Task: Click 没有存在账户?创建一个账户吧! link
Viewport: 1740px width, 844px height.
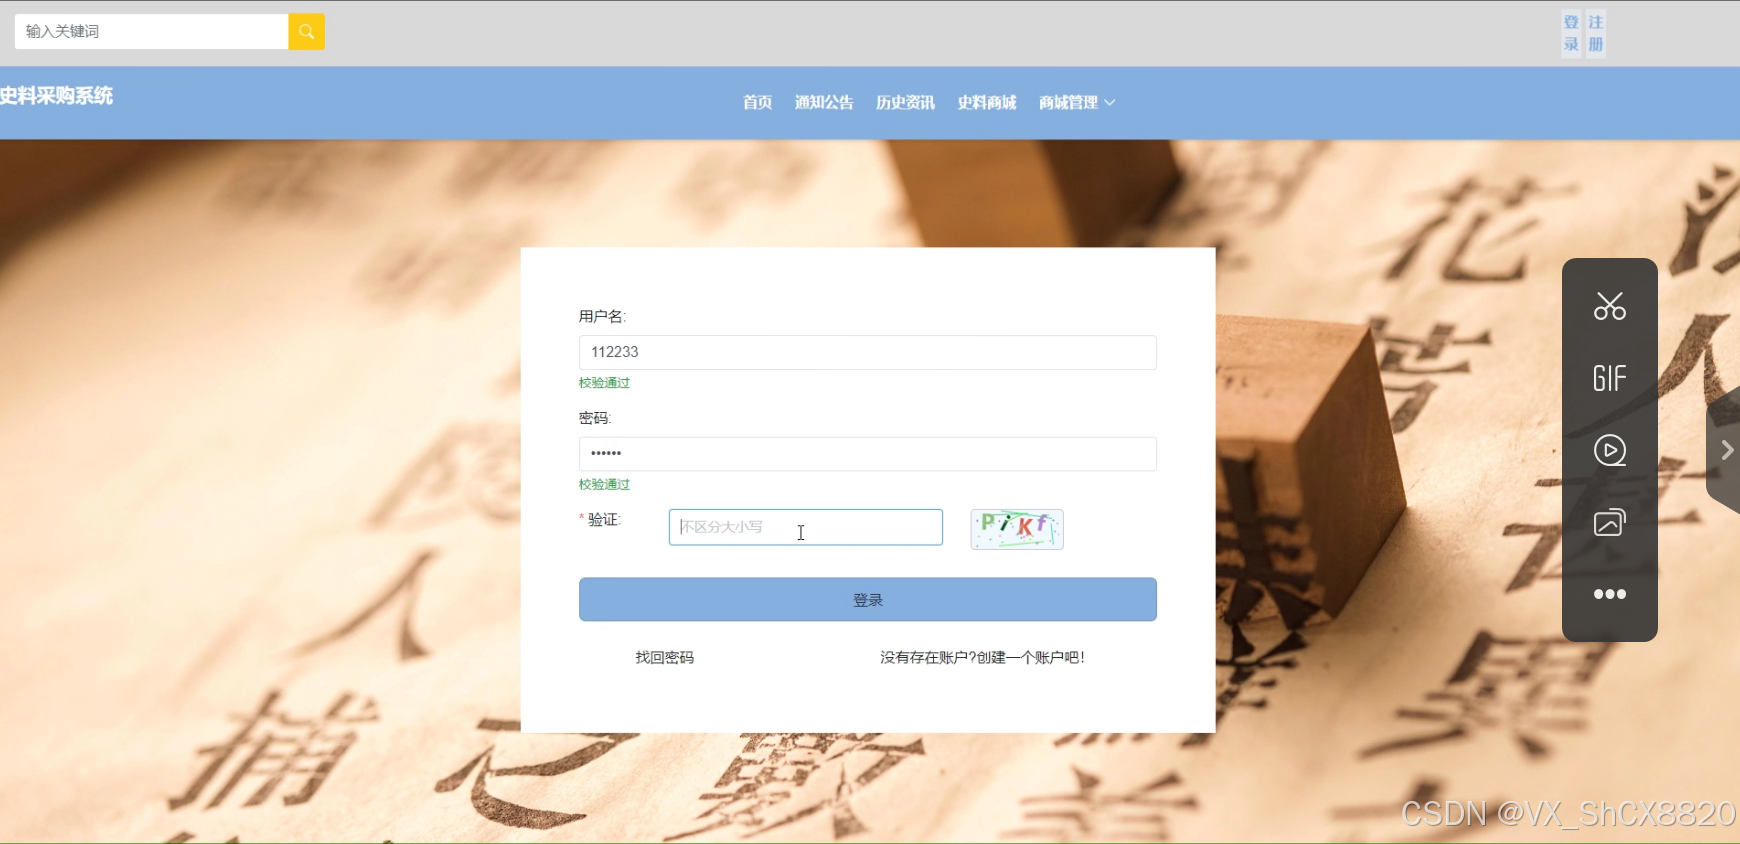Action: pyautogui.click(x=982, y=657)
